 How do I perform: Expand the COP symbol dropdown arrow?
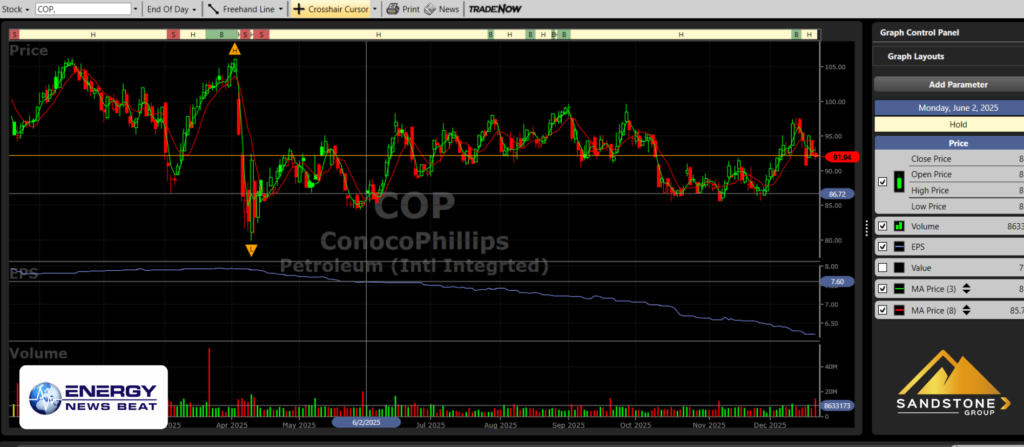click(135, 10)
